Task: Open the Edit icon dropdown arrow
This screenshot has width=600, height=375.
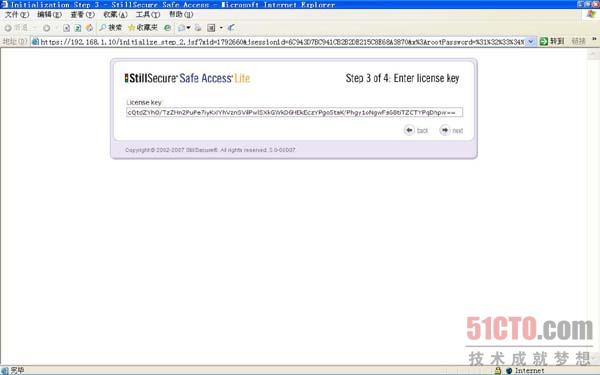Action: [x=221, y=28]
